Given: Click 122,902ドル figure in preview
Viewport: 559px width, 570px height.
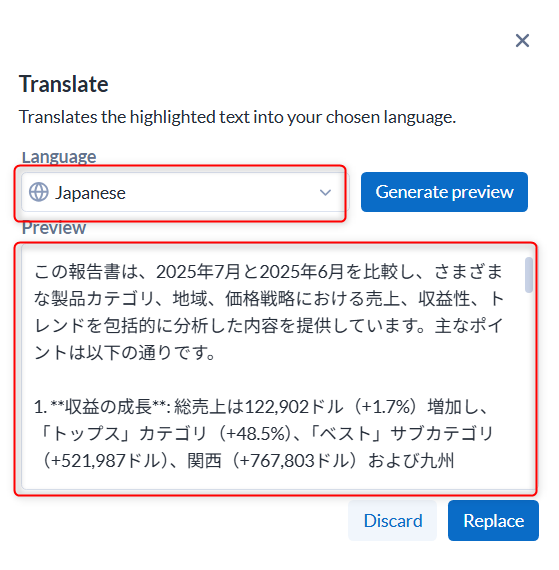Looking at the screenshot, I should click(x=294, y=406).
